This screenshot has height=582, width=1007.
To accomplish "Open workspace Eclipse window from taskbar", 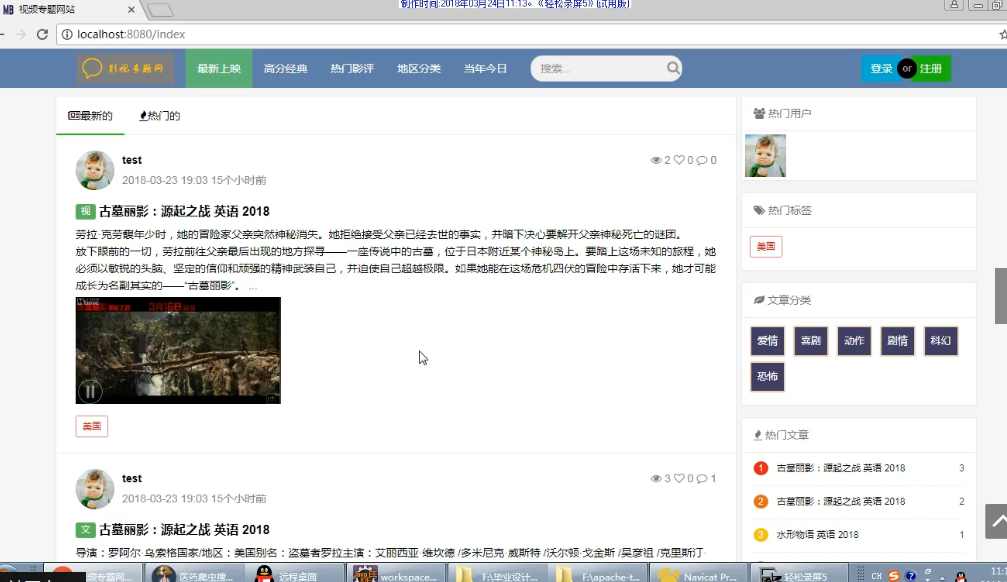I will point(396,574).
